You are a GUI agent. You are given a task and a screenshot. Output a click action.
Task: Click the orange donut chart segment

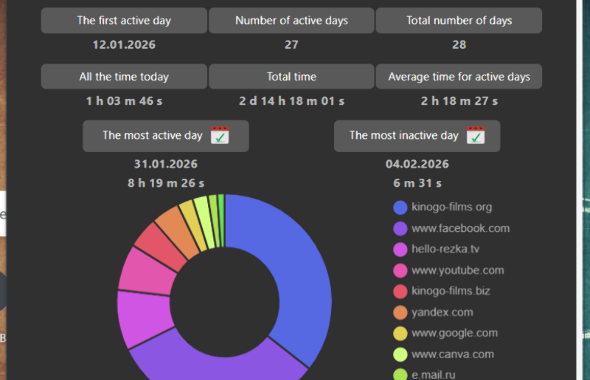pos(178,230)
